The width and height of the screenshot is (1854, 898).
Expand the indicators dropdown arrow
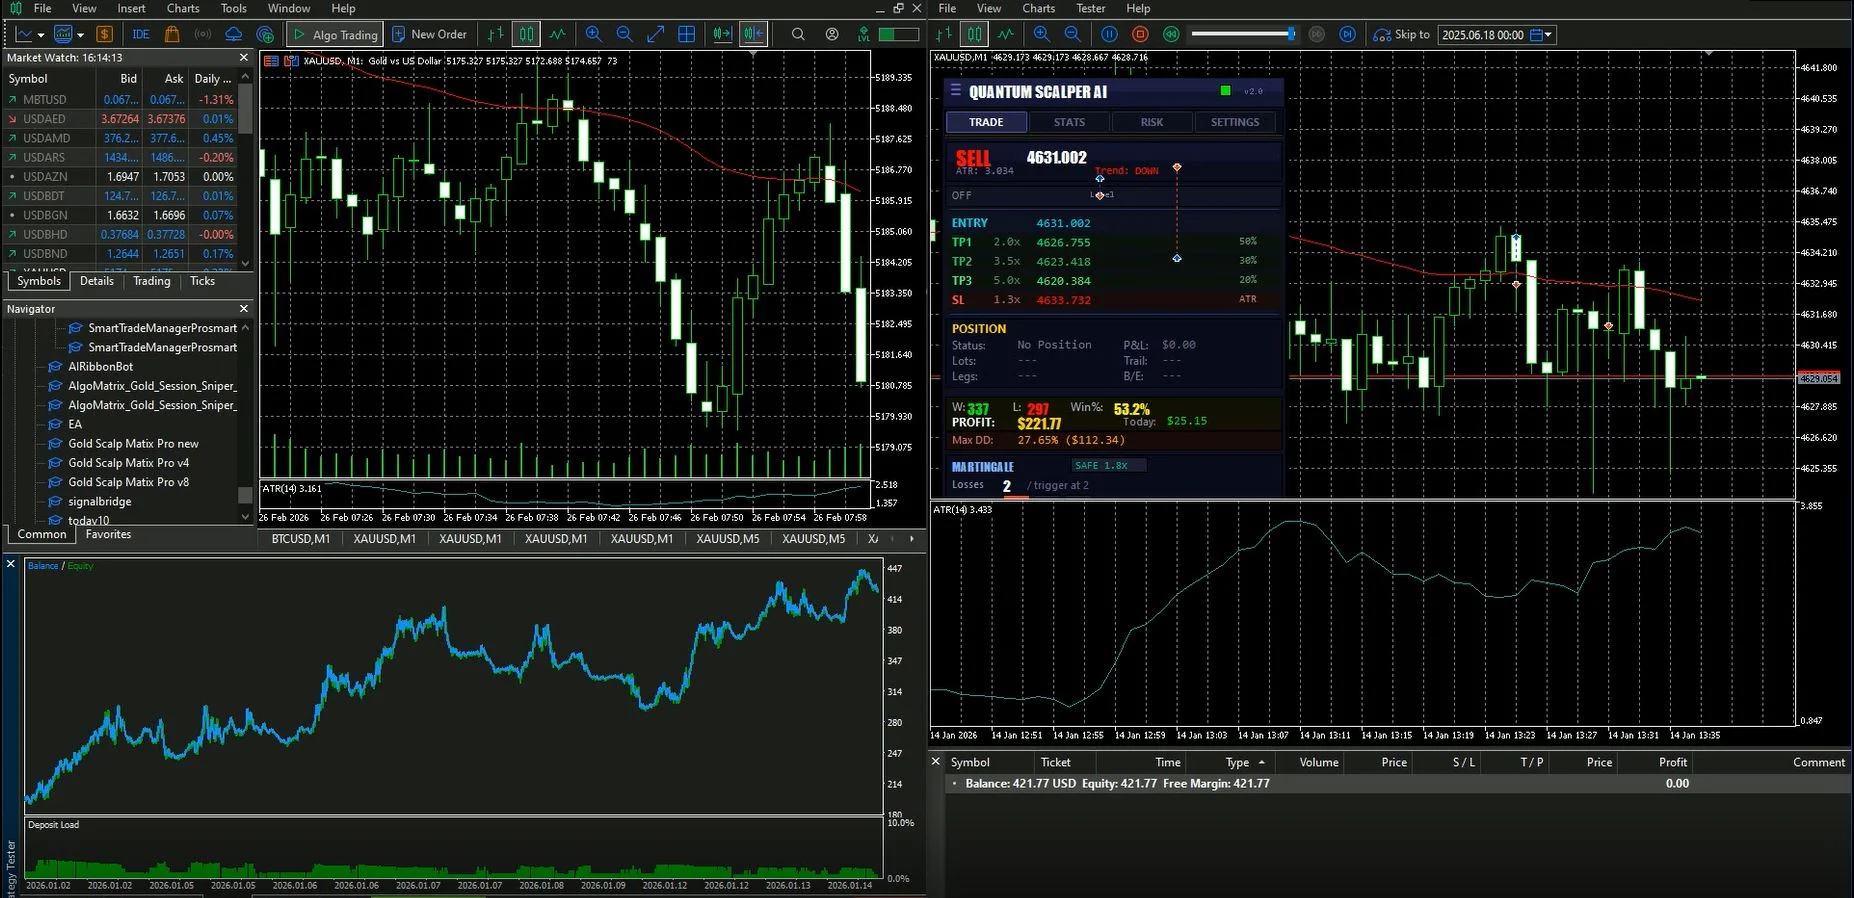pyautogui.click(x=80, y=35)
